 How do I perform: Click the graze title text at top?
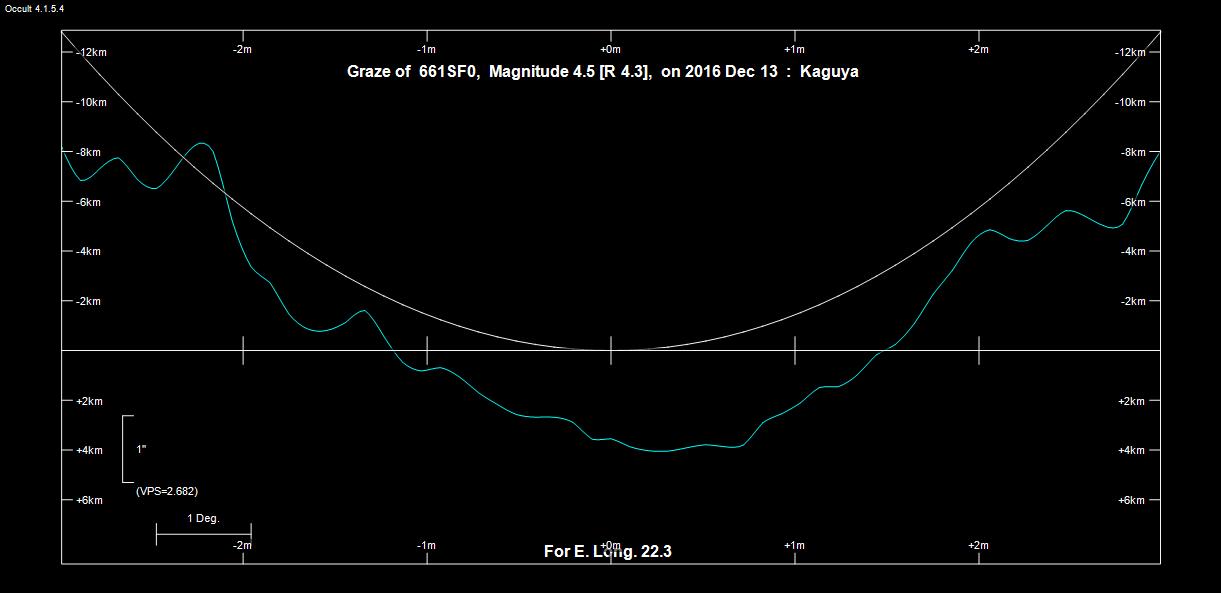602,72
